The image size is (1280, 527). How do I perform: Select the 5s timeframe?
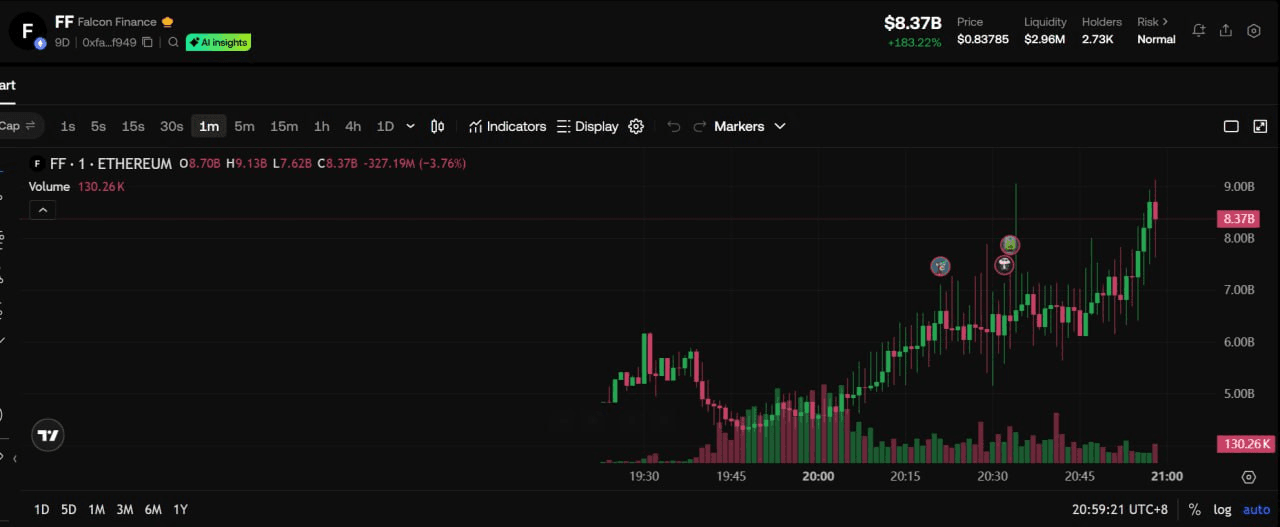98,126
